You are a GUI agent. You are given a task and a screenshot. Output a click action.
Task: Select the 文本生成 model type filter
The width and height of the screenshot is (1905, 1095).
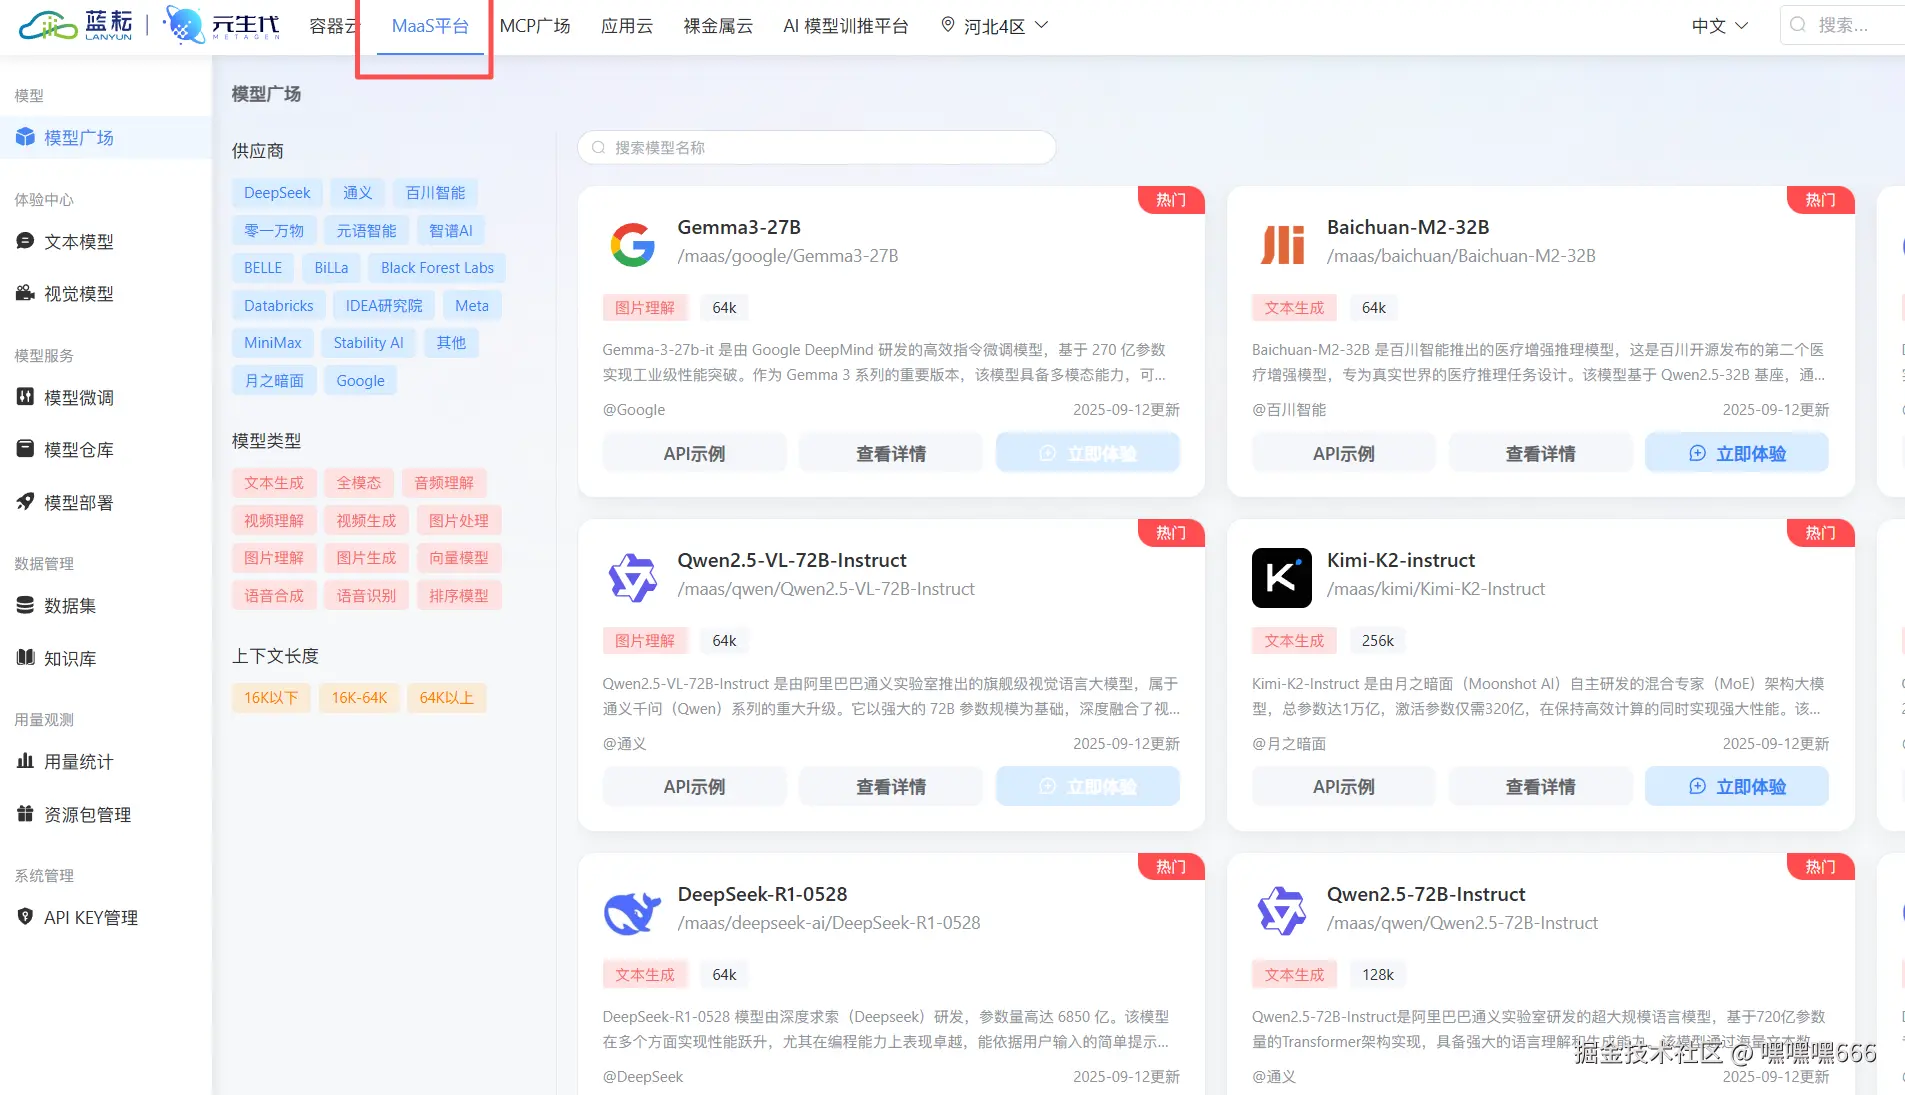(x=274, y=483)
